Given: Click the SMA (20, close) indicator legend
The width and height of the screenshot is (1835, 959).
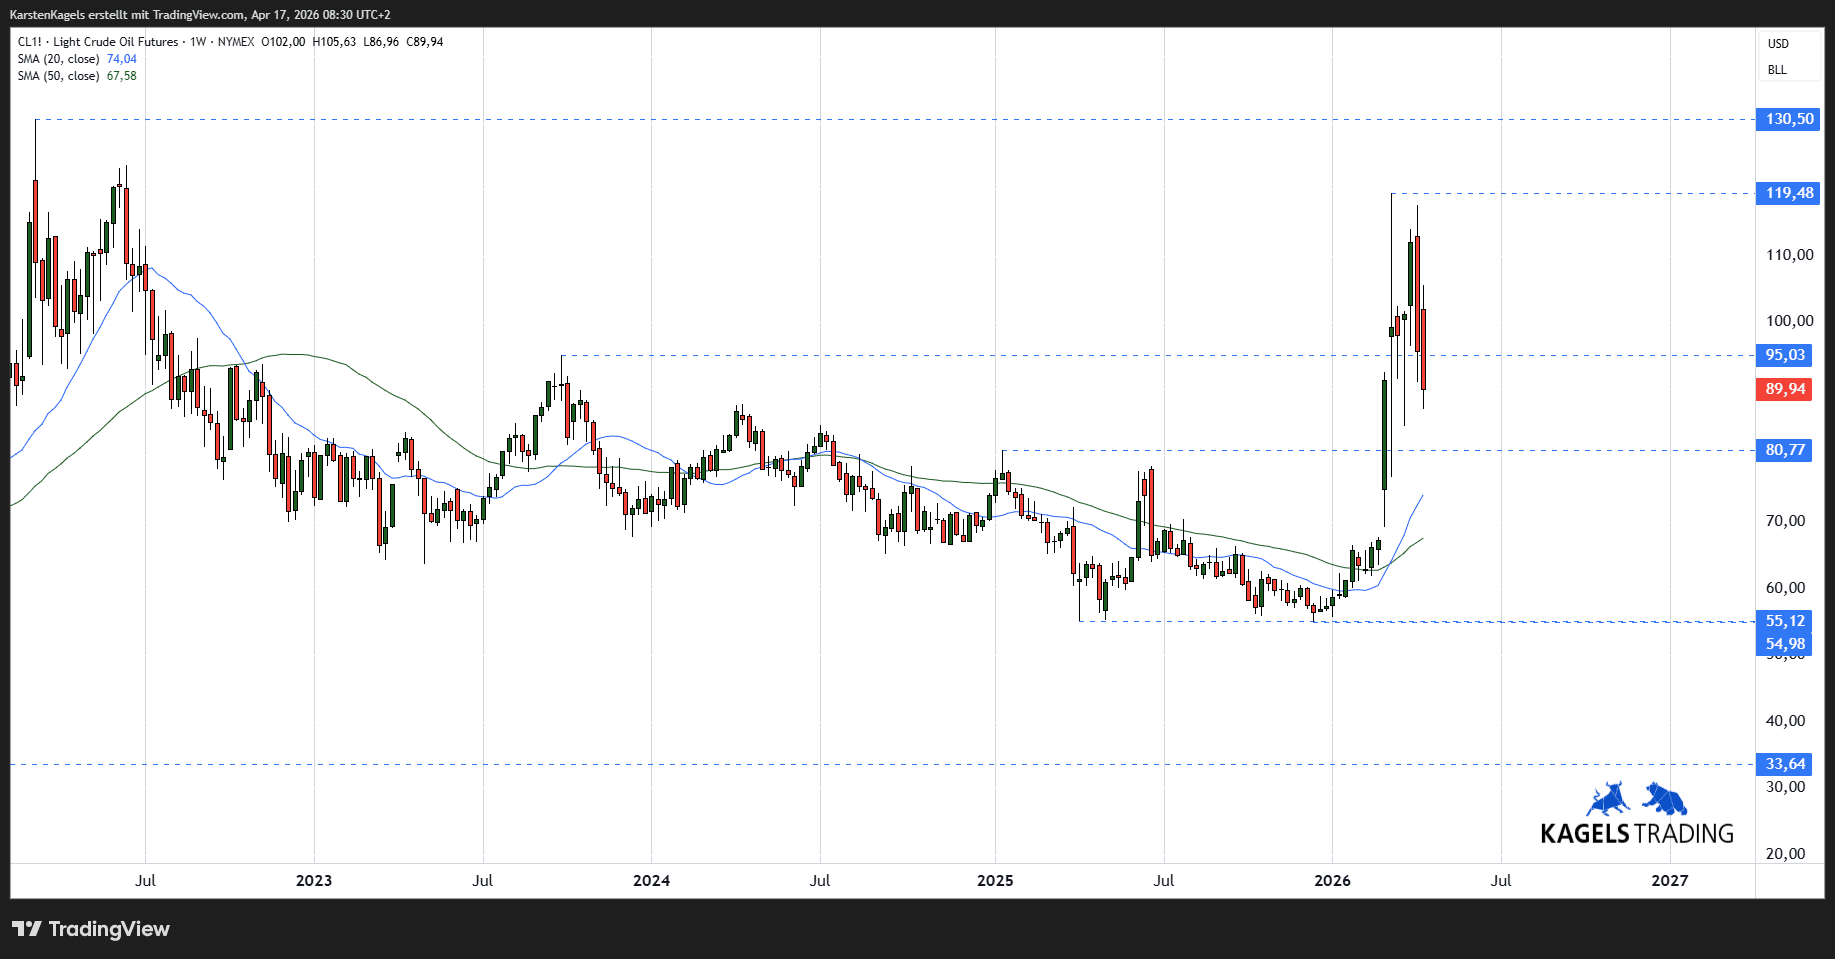Looking at the screenshot, I should pyautogui.click(x=58, y=59).
